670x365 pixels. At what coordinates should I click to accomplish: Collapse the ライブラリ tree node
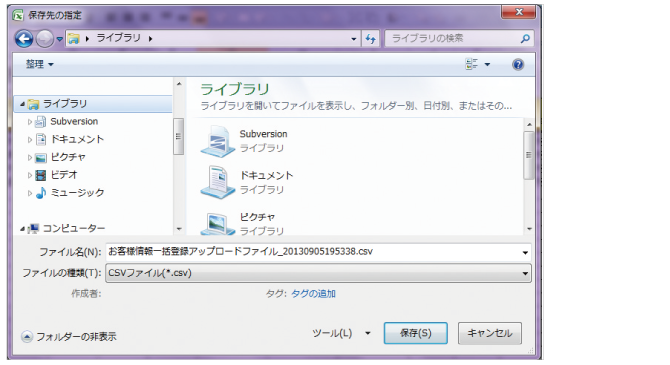tap(22, 104)
